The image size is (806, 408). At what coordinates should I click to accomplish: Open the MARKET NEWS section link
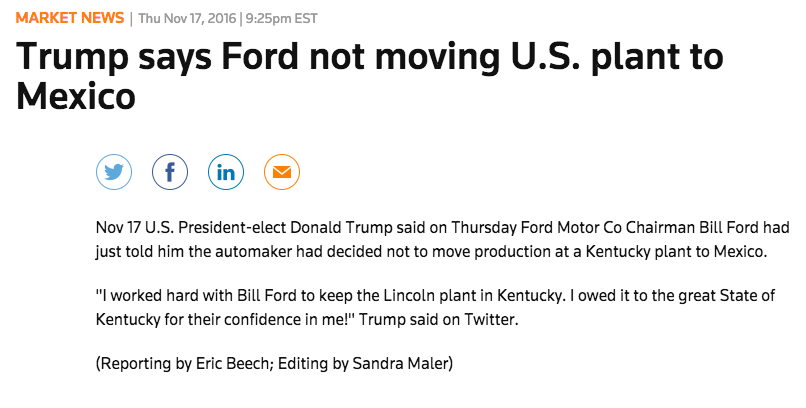70,18
